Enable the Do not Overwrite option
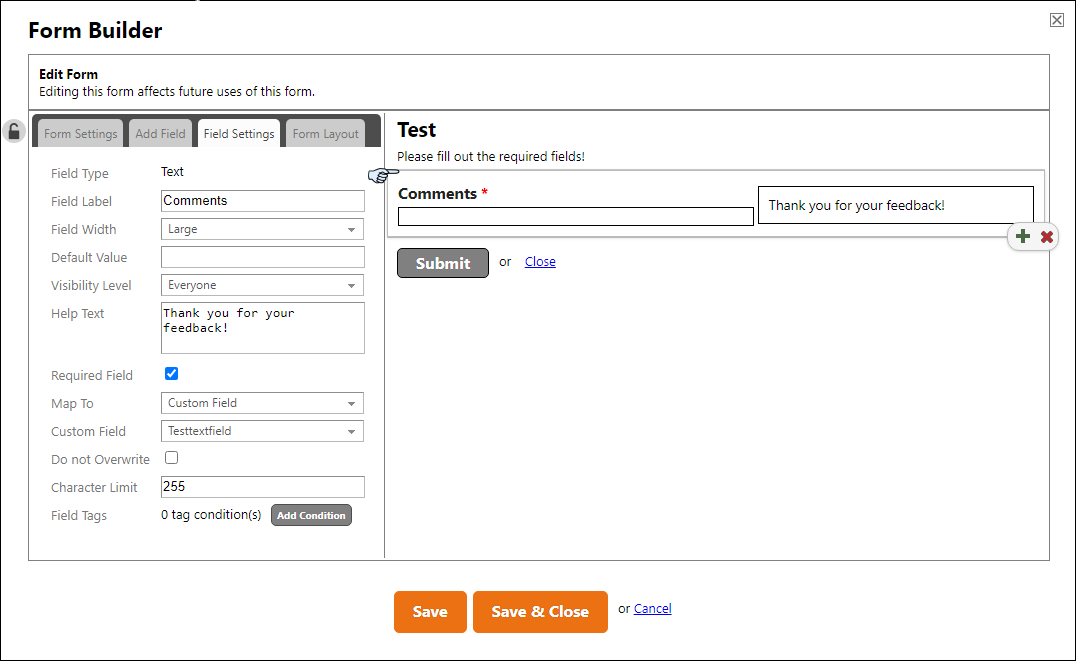1076x661 pixels. pyautogui.click(x=171, y=457)
